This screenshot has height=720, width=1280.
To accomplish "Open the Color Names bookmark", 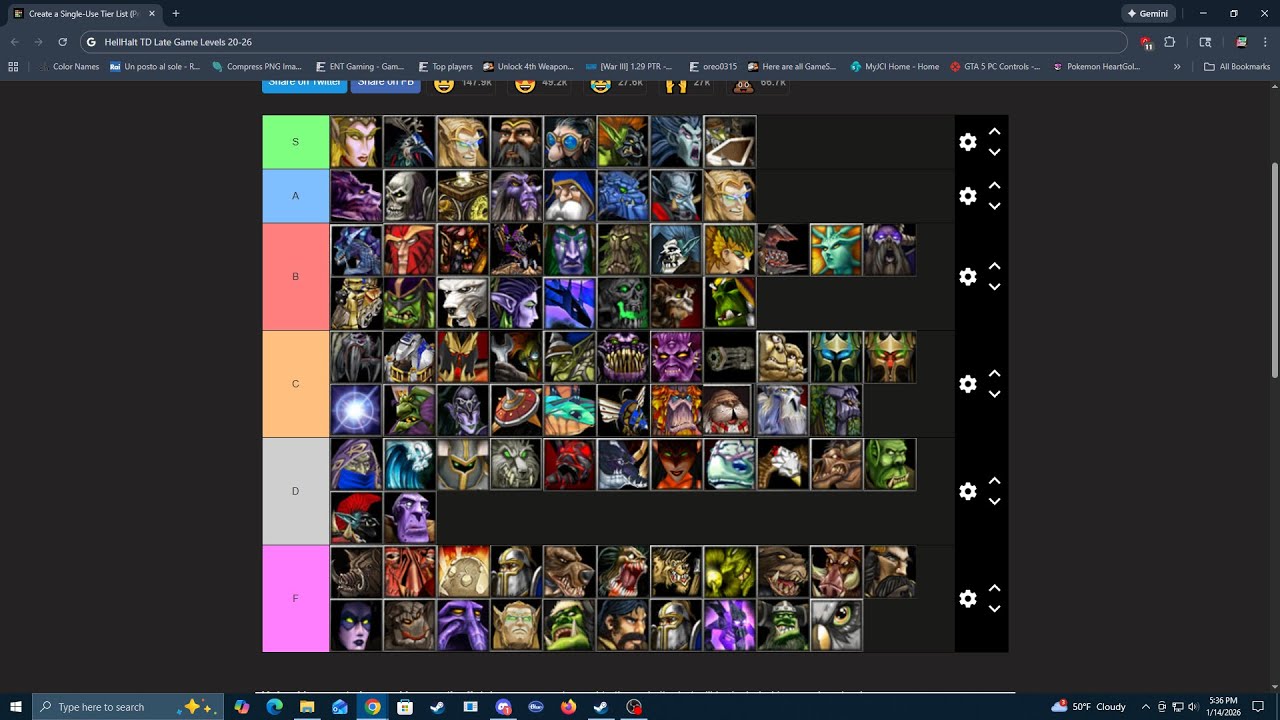I will [68, 67].
